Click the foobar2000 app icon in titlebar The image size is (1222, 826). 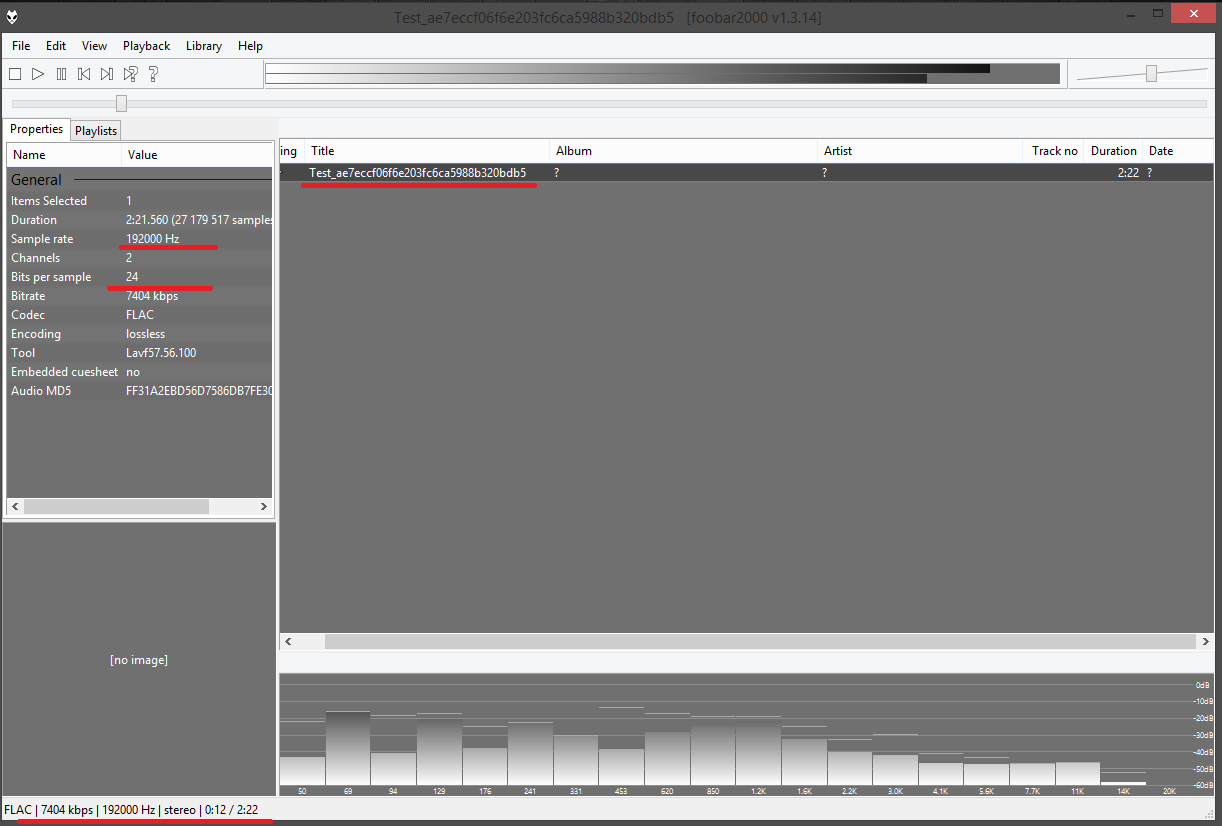click(x=10, y=16)
